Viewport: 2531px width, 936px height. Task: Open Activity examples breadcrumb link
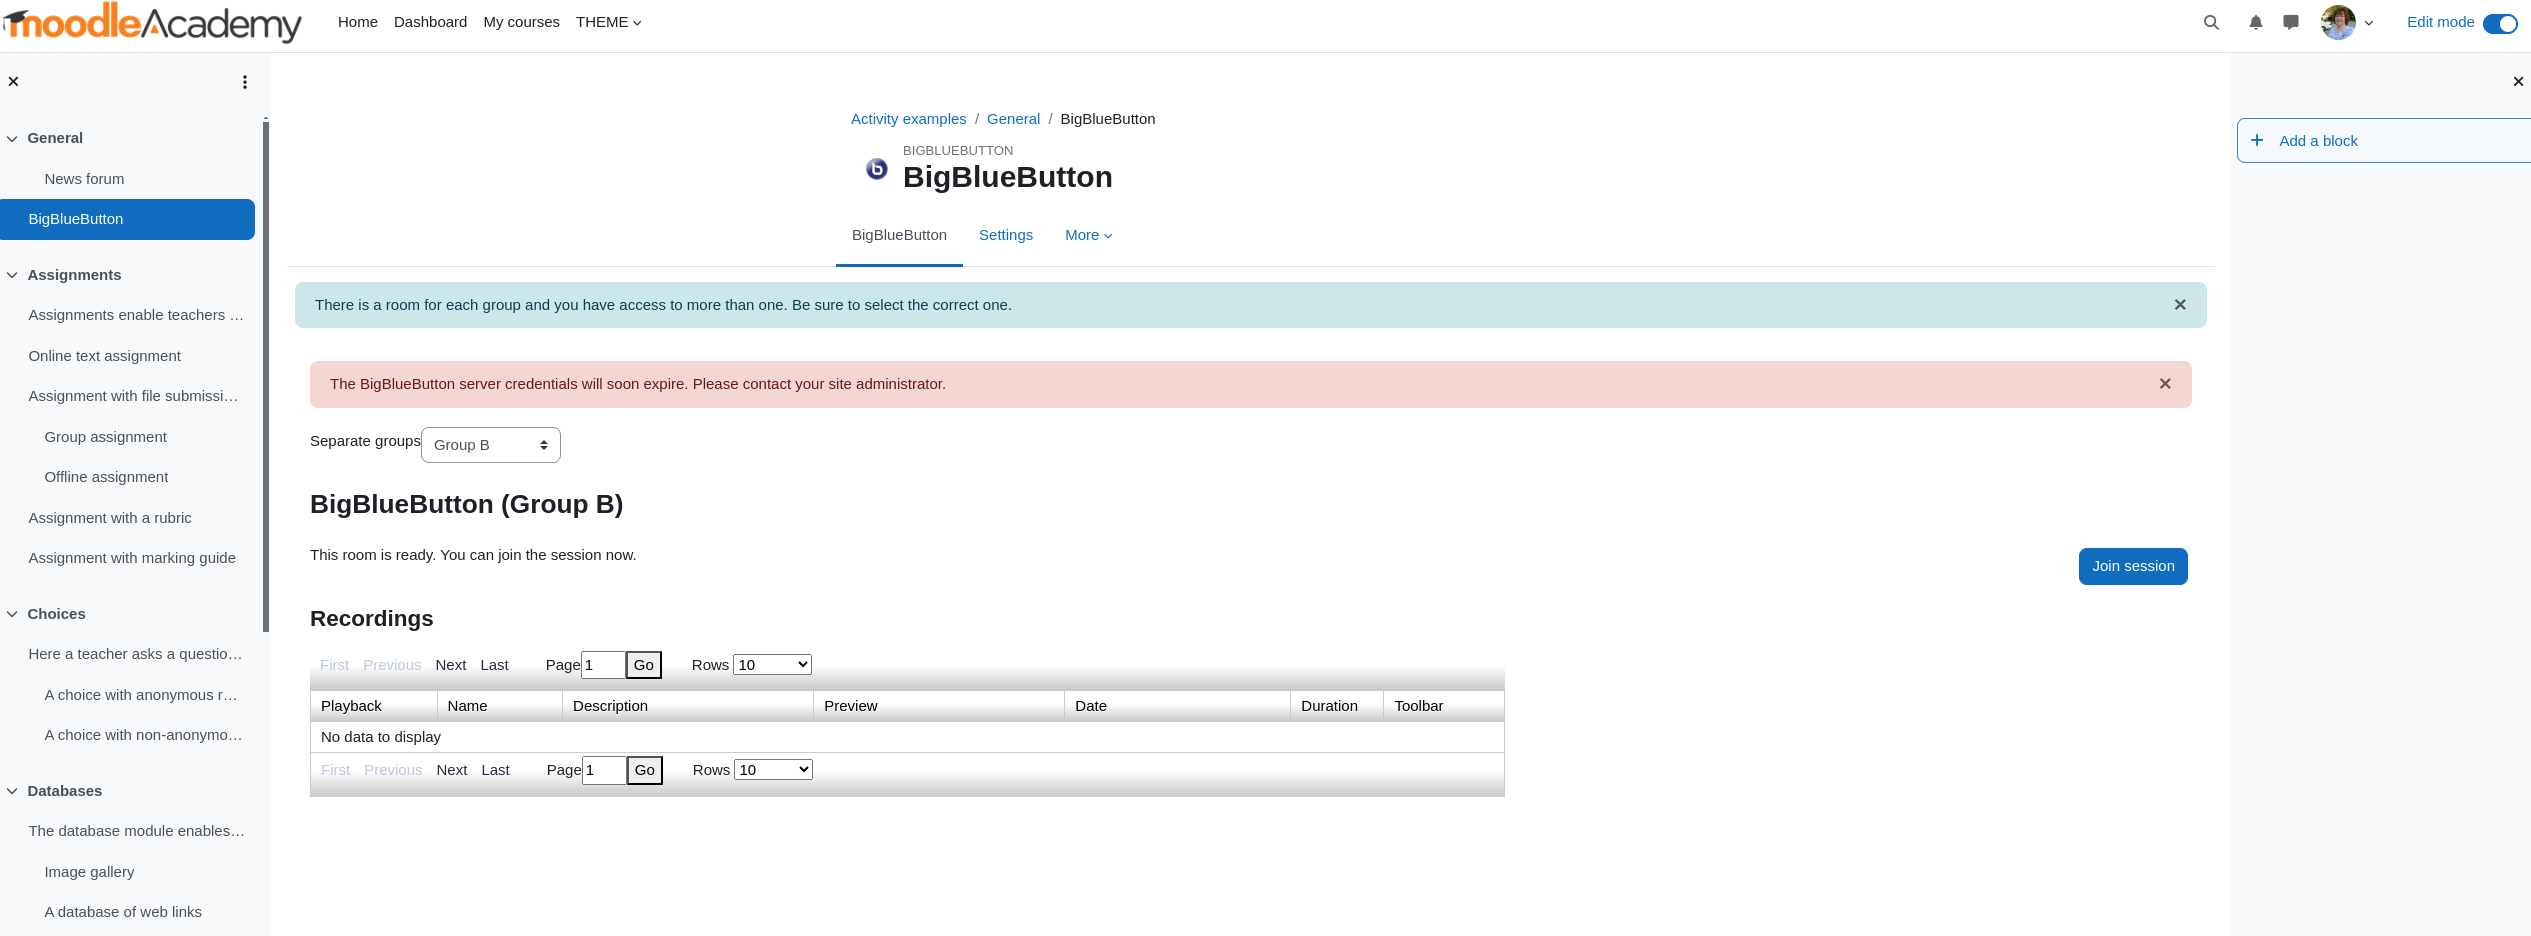(908, 119)
